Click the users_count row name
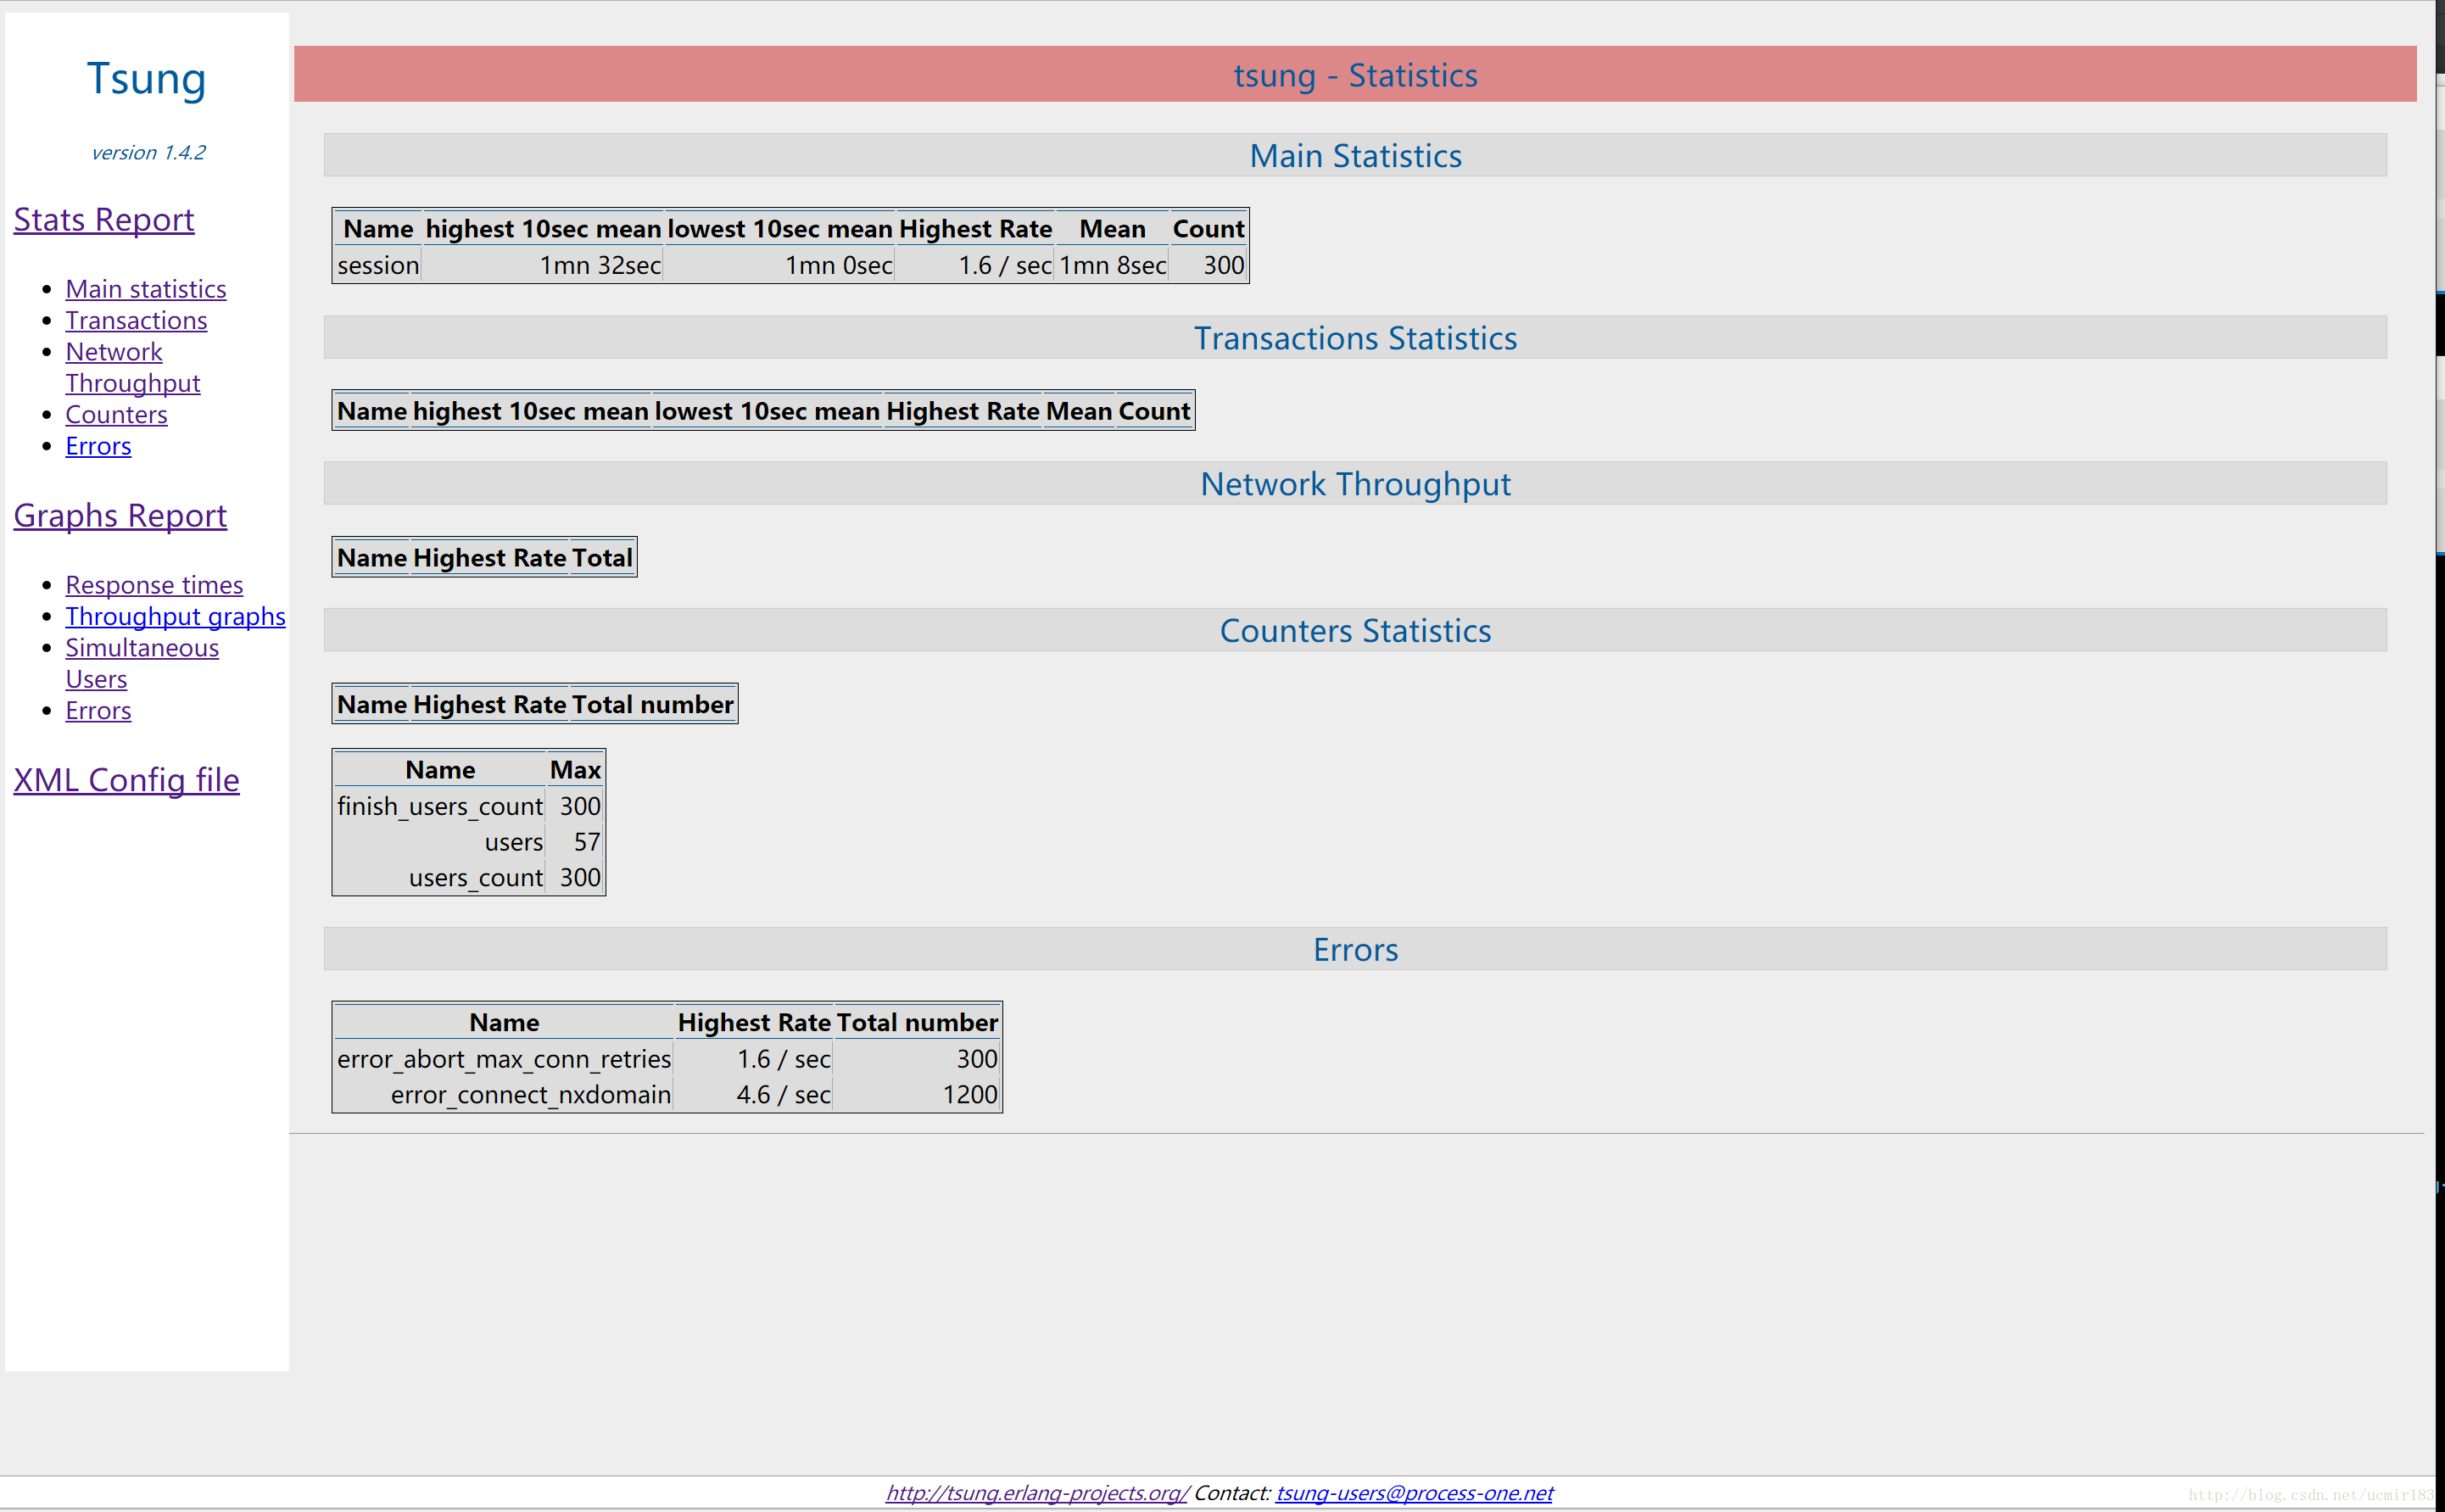 (475, 877)
